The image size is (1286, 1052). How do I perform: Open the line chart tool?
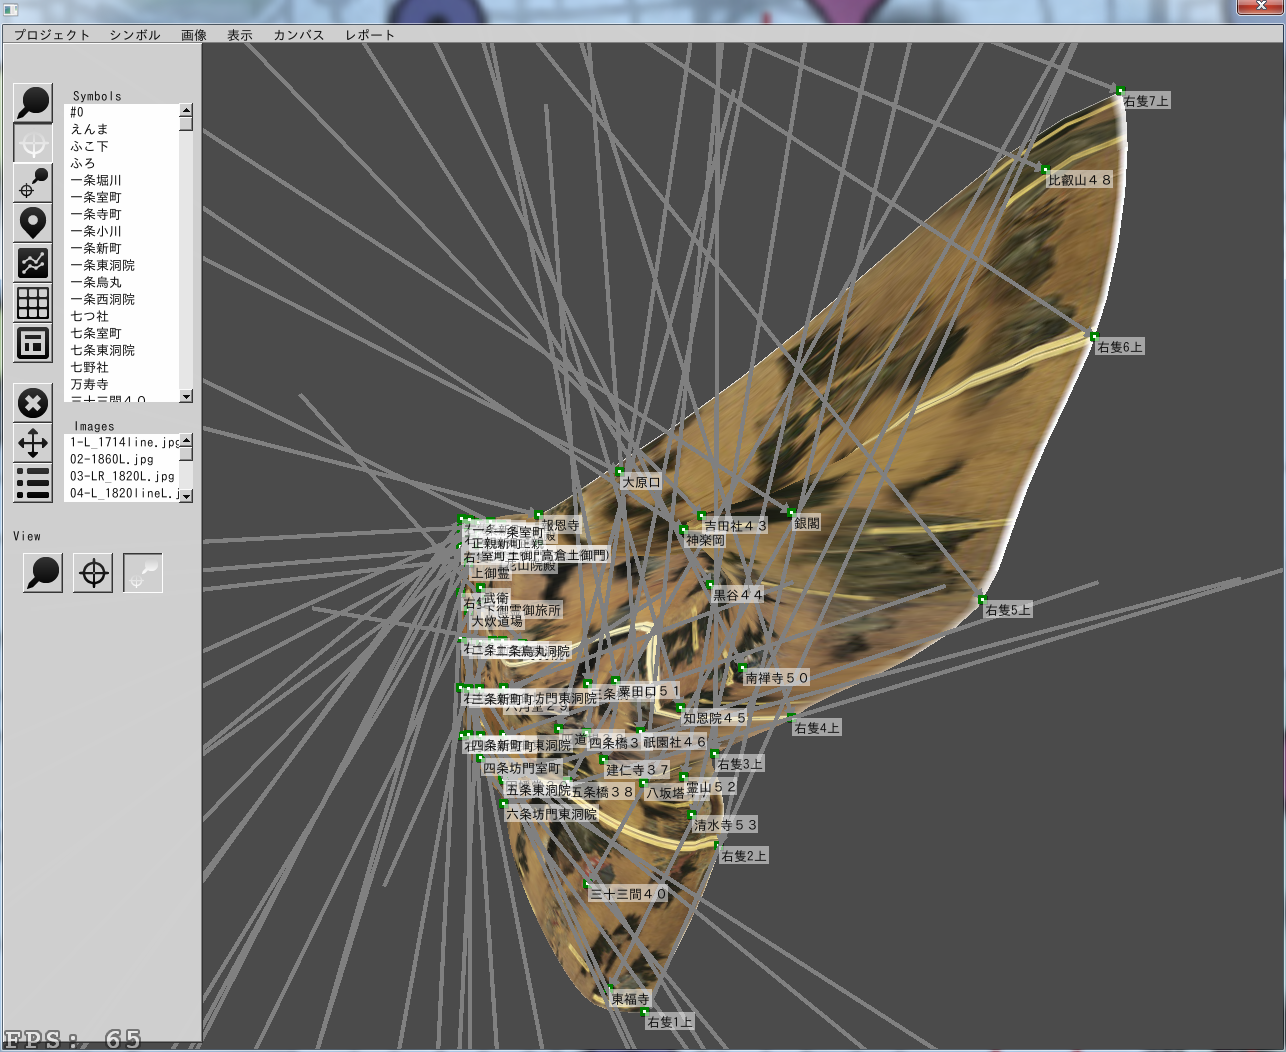pos(33,263)
